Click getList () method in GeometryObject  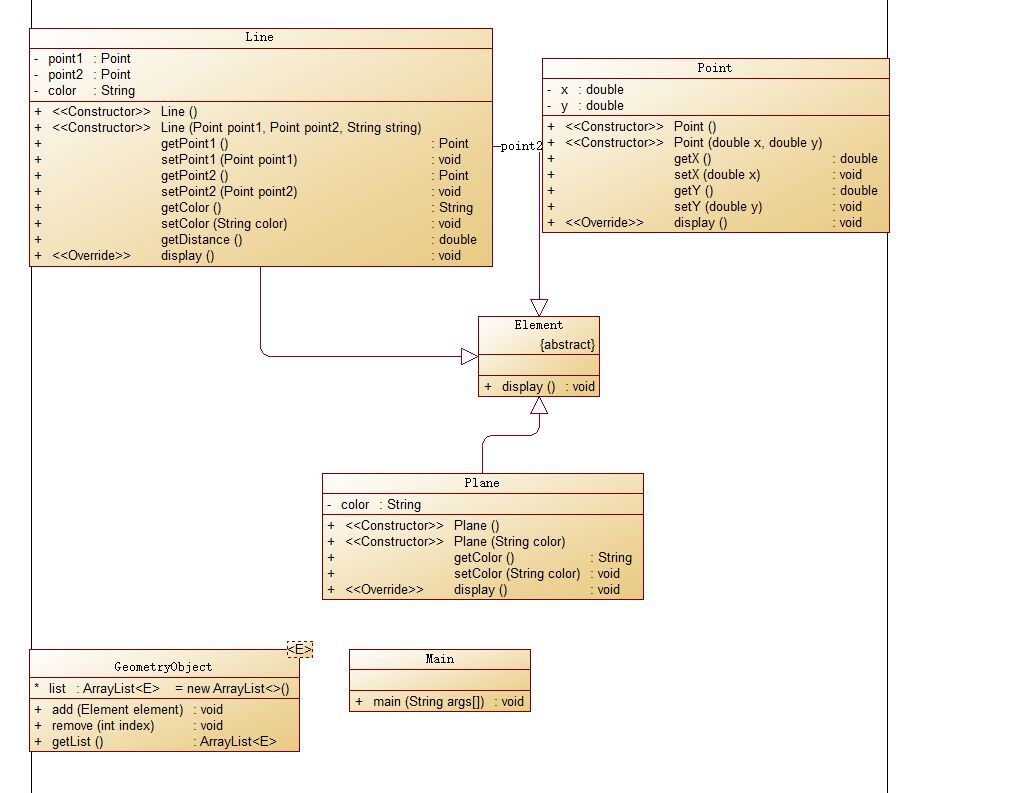click(156, 741)
